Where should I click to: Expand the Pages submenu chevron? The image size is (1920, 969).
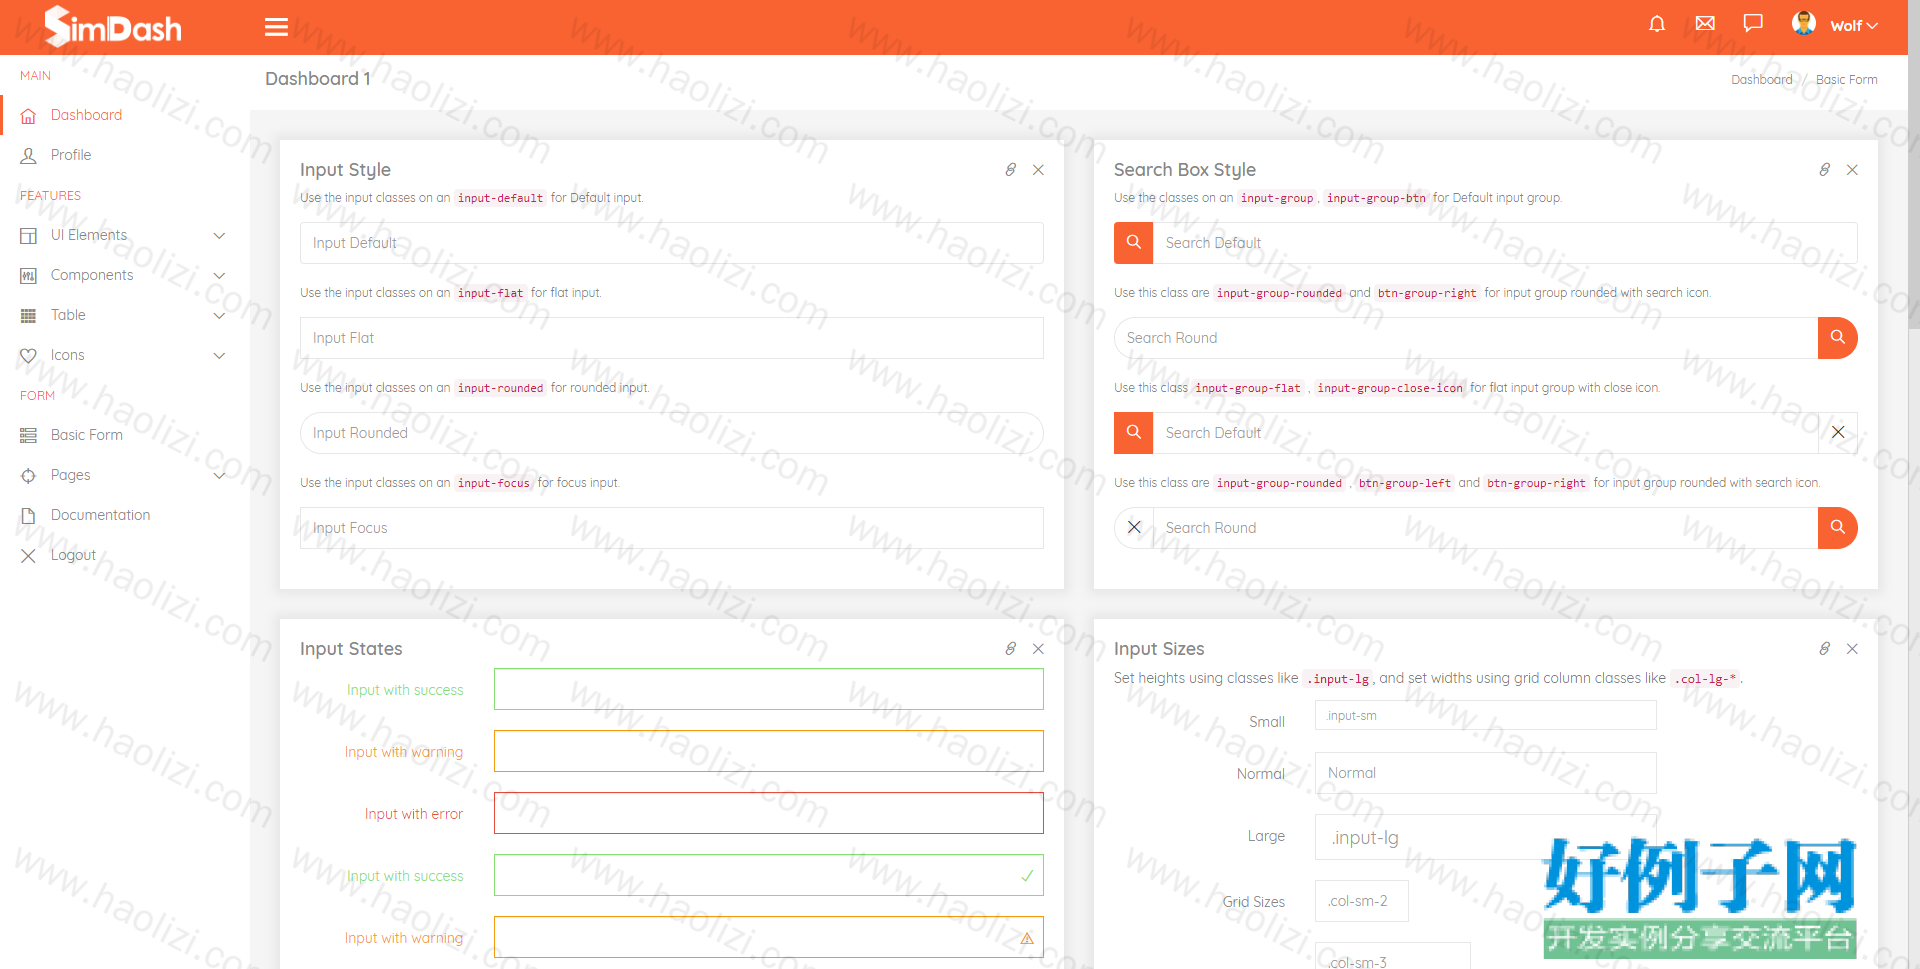coord(220,476)
